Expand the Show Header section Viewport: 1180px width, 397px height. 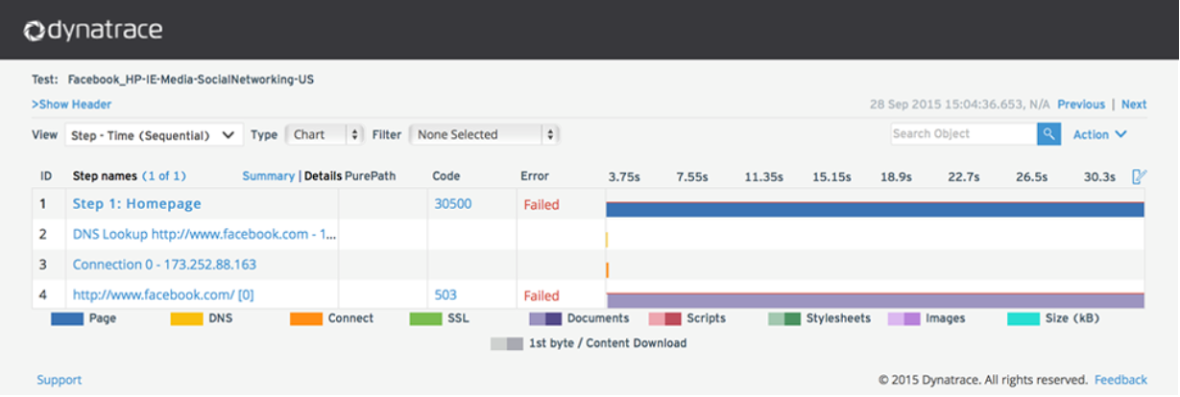[x=71, y=105]
